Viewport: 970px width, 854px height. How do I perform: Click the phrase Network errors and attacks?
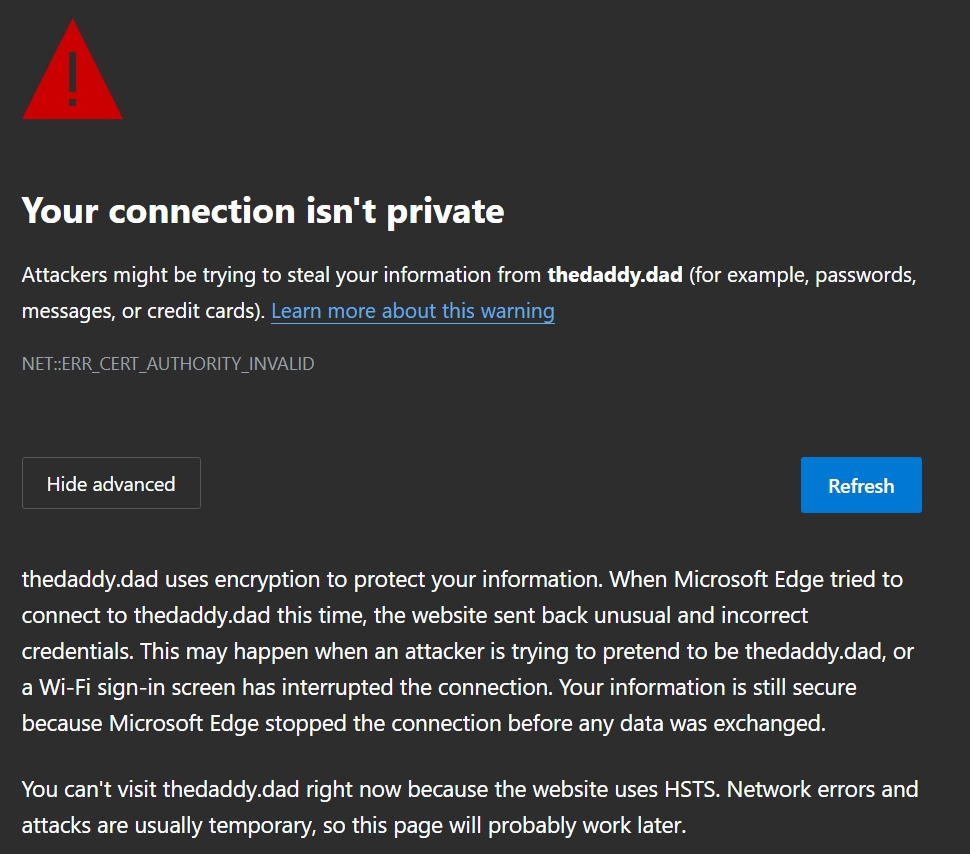click(470, 808)
